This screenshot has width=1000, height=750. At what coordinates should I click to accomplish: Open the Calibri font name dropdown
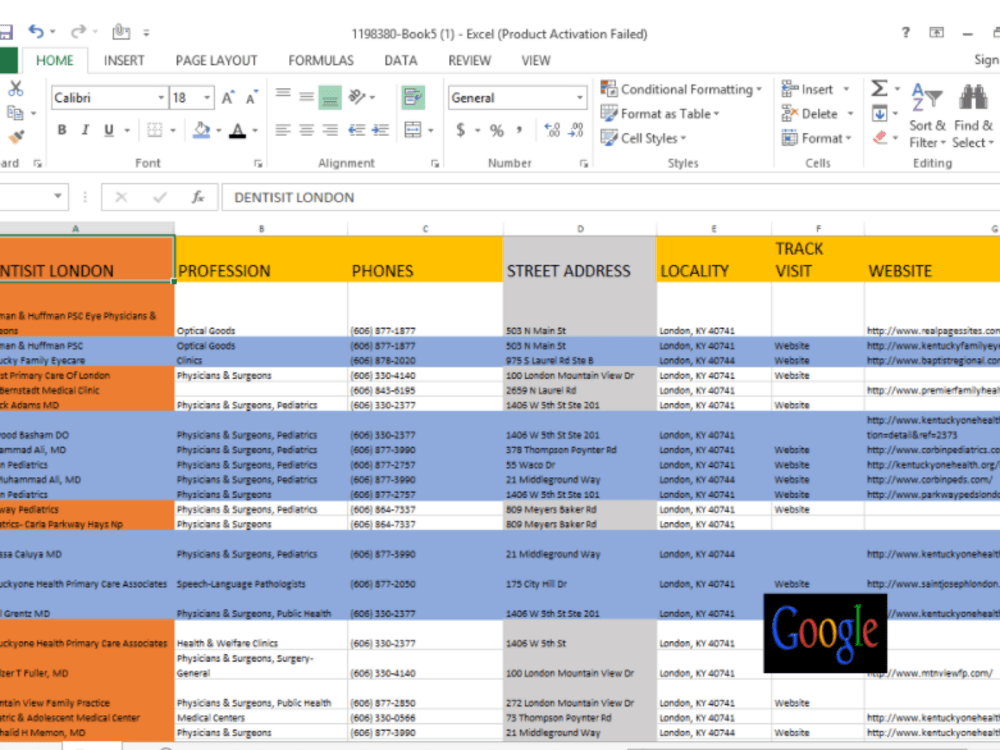click(161, 98)
